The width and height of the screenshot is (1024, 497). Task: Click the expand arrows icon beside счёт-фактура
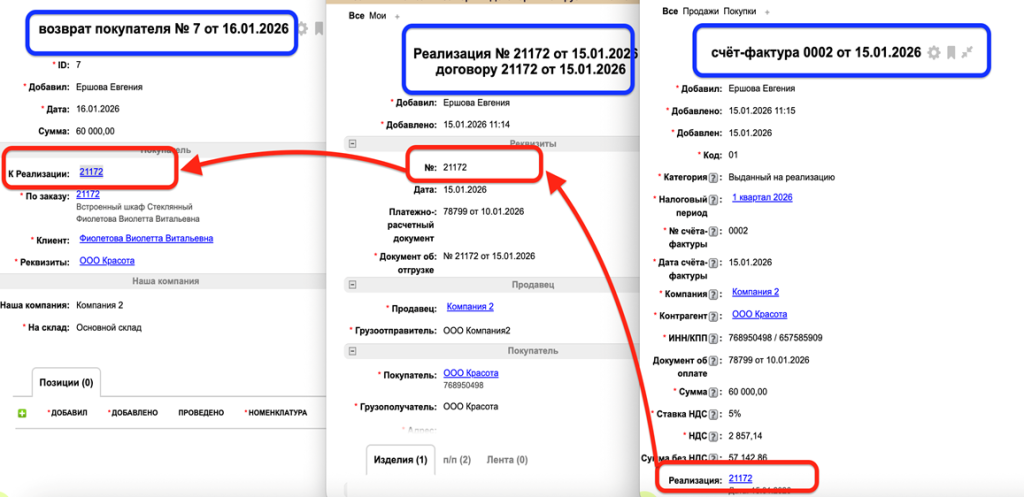point(967,52)
